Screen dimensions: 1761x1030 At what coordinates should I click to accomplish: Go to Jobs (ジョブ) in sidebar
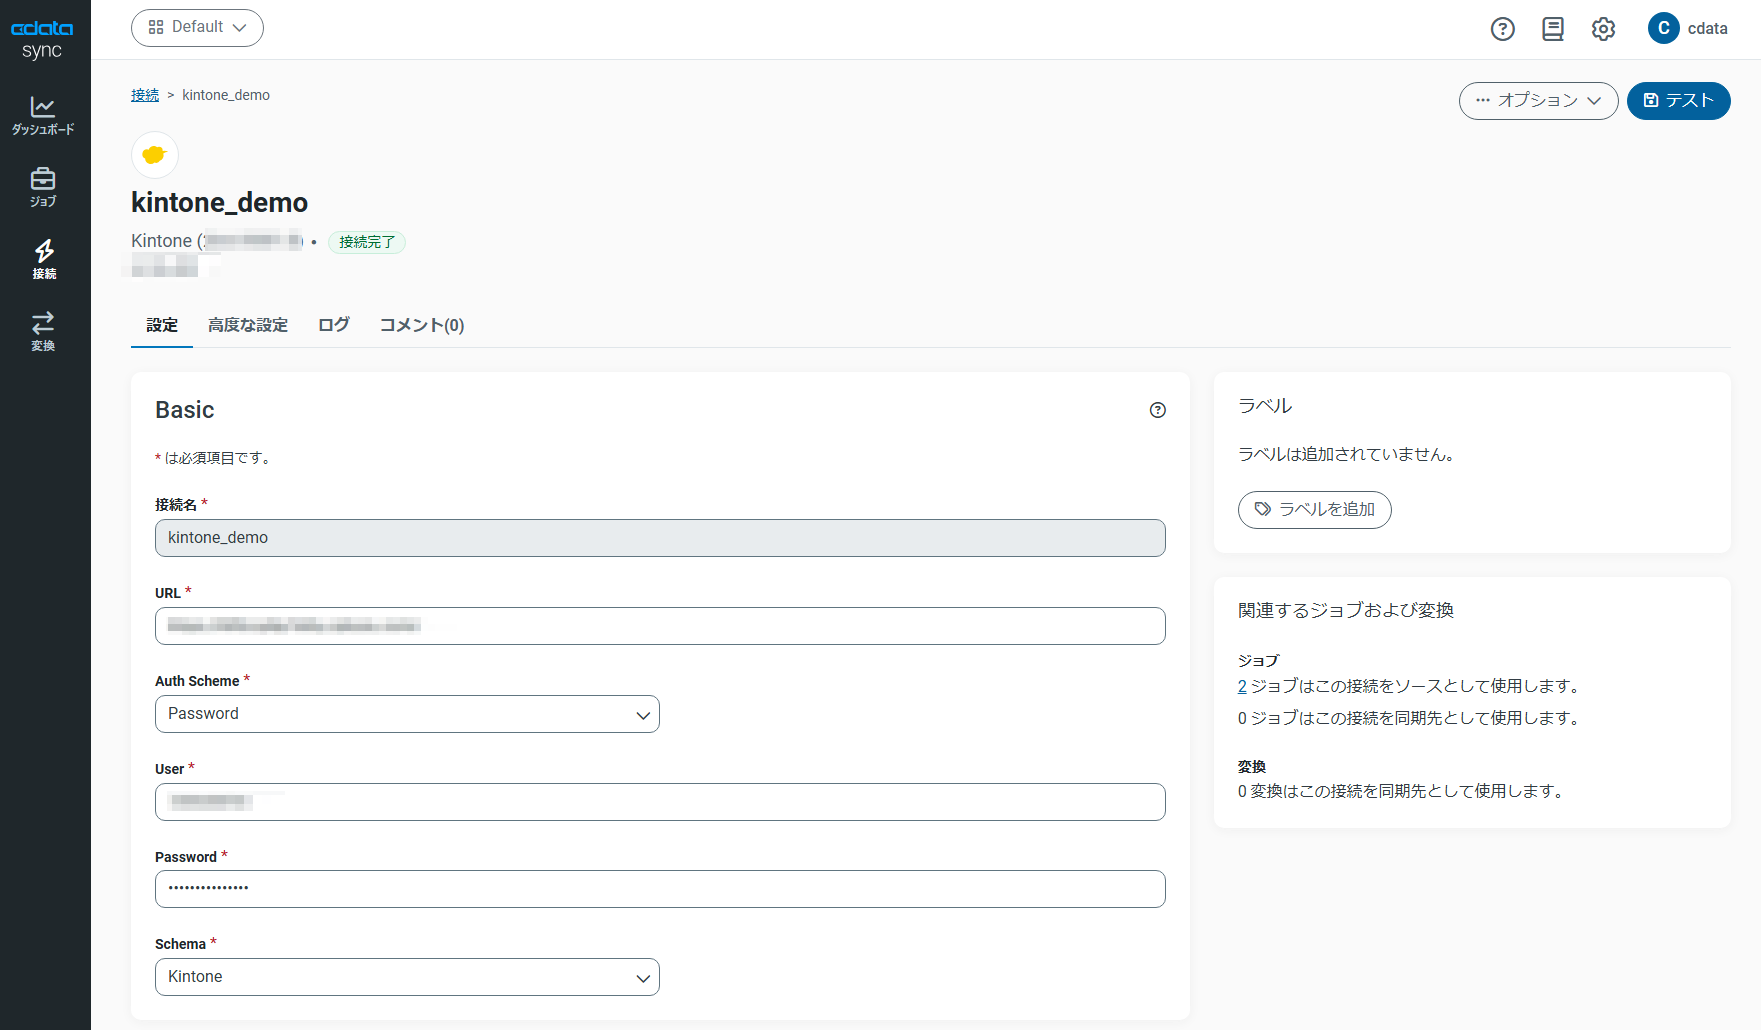(x=43, y=187)
